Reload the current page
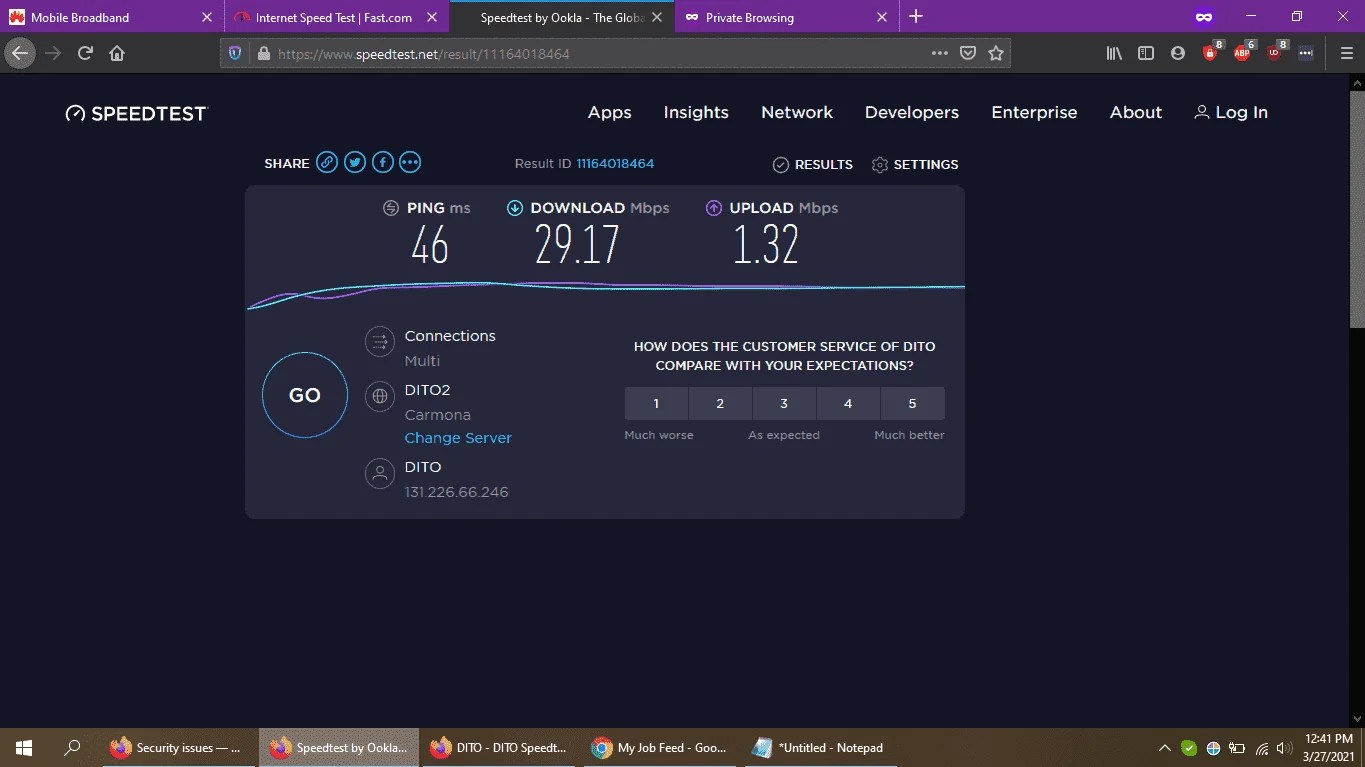This screenshot has width=1365, height=767. (85, 53)
